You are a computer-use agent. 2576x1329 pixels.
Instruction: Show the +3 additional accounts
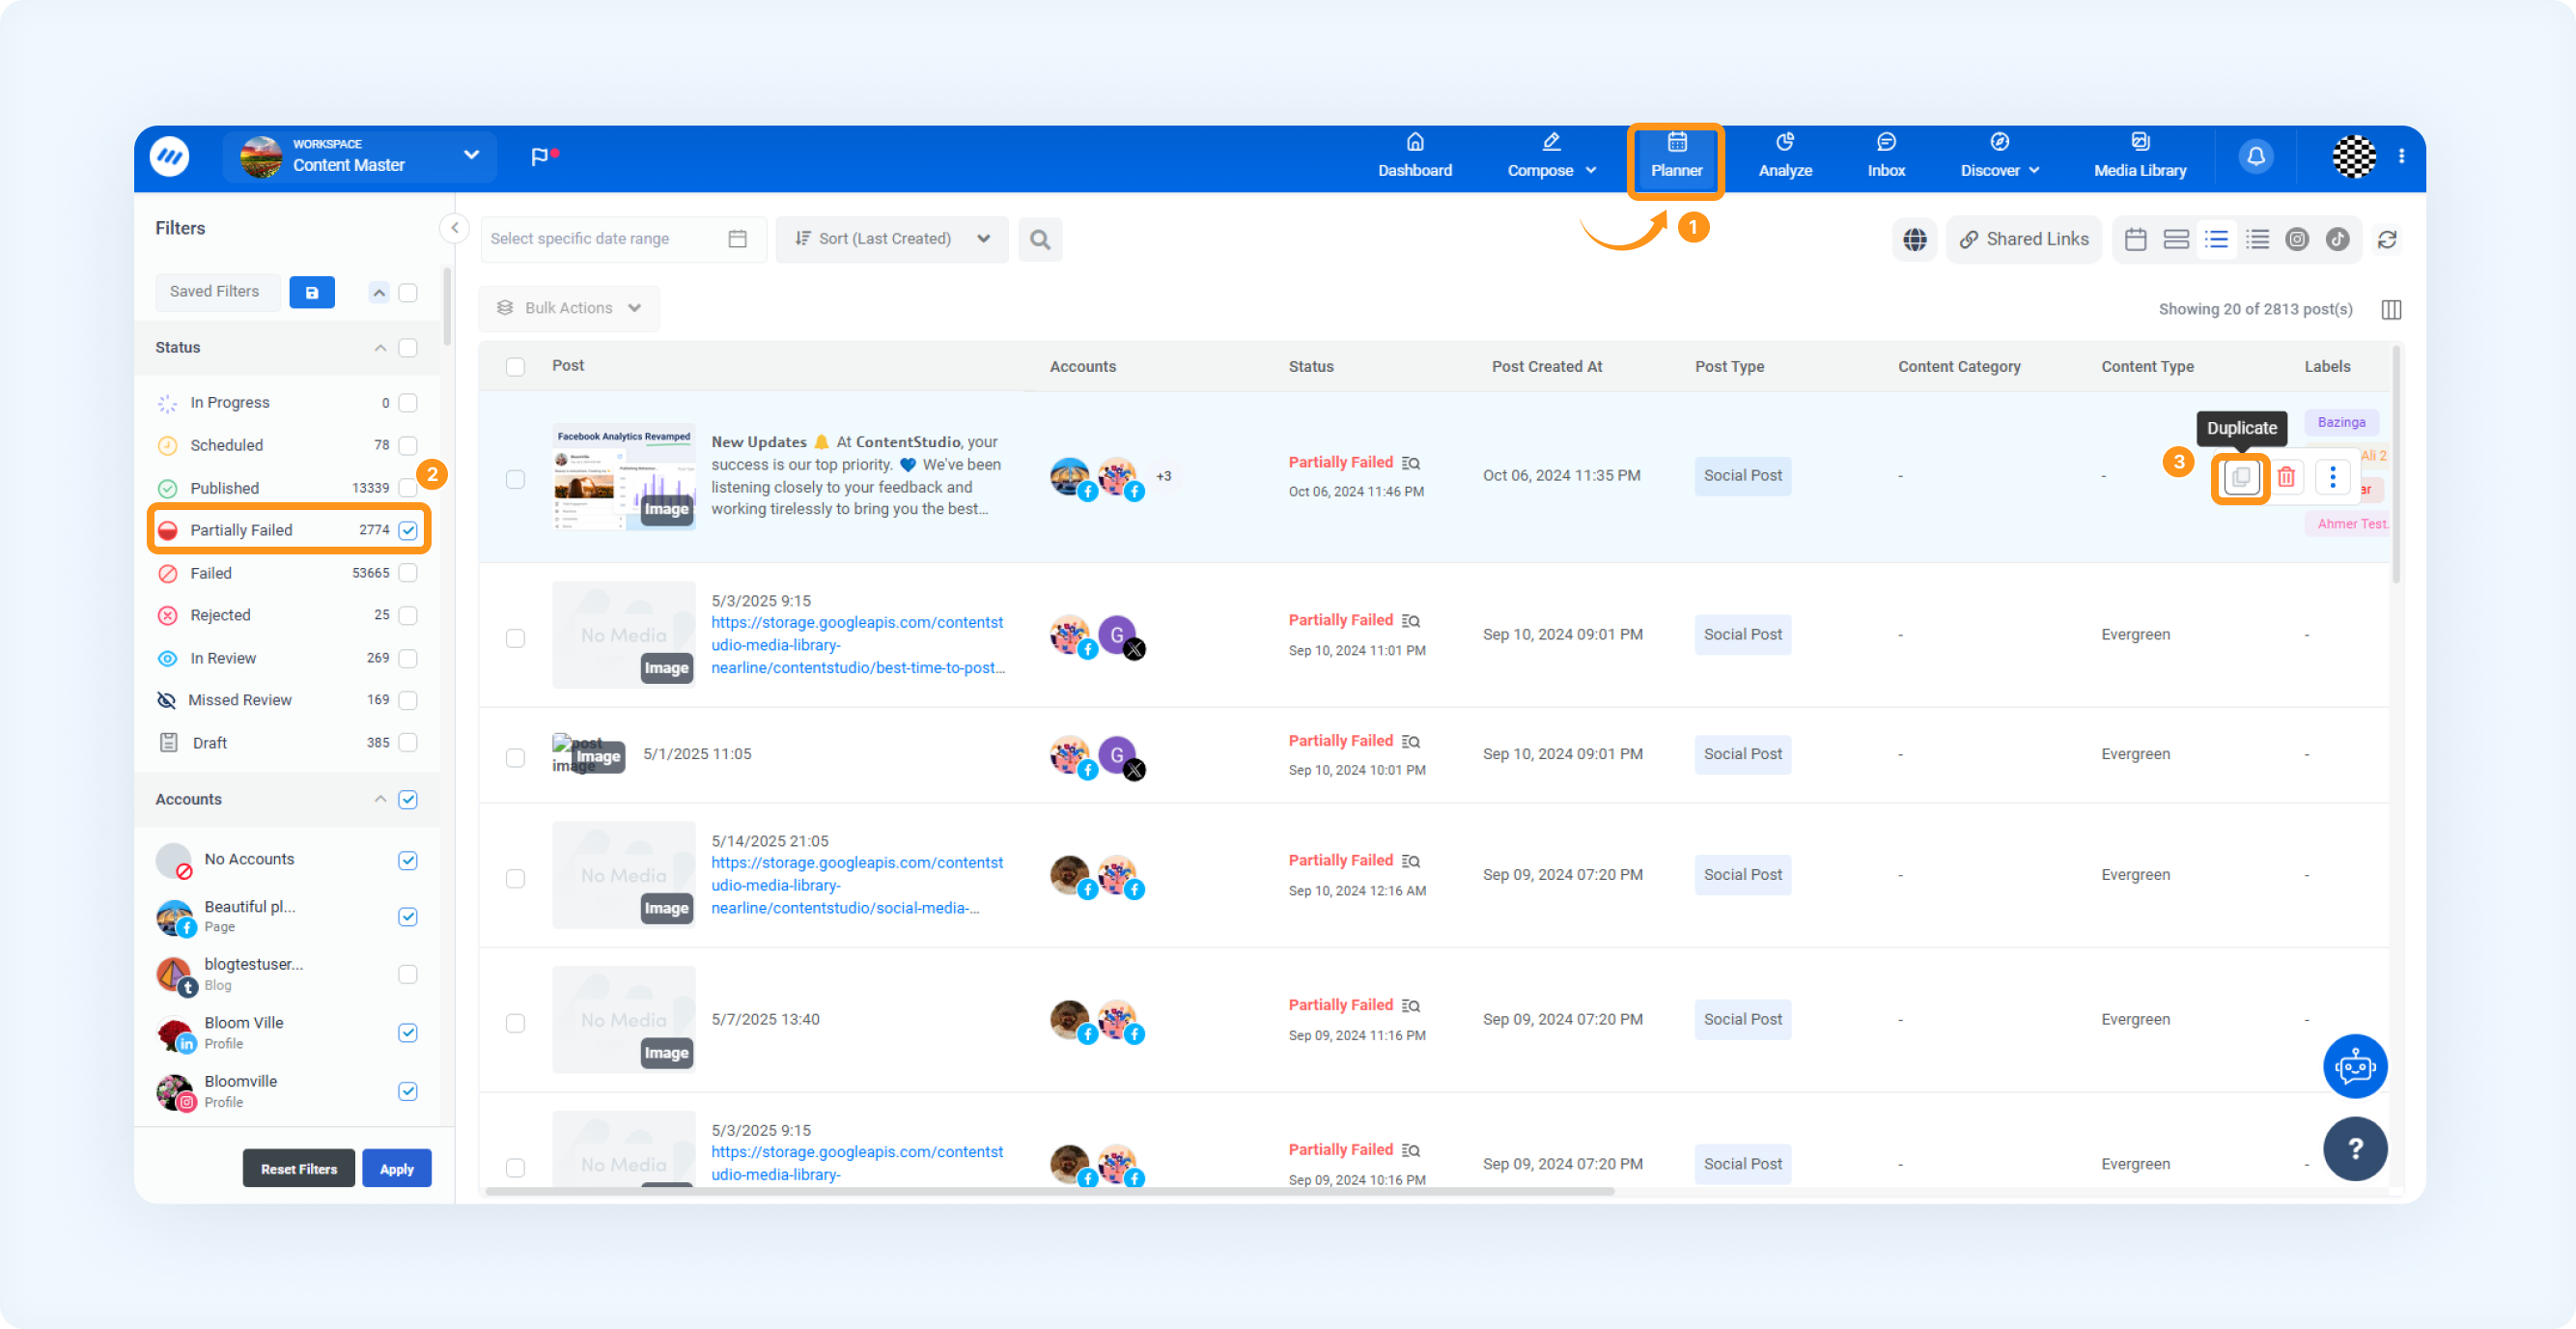1164,476
